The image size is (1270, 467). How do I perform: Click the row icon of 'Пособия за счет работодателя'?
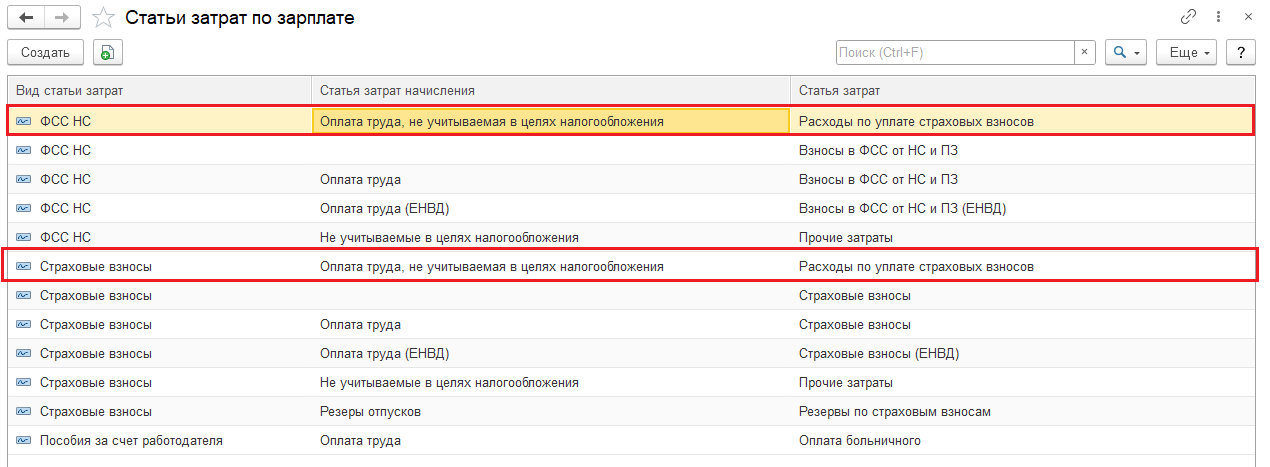[24, 440]
